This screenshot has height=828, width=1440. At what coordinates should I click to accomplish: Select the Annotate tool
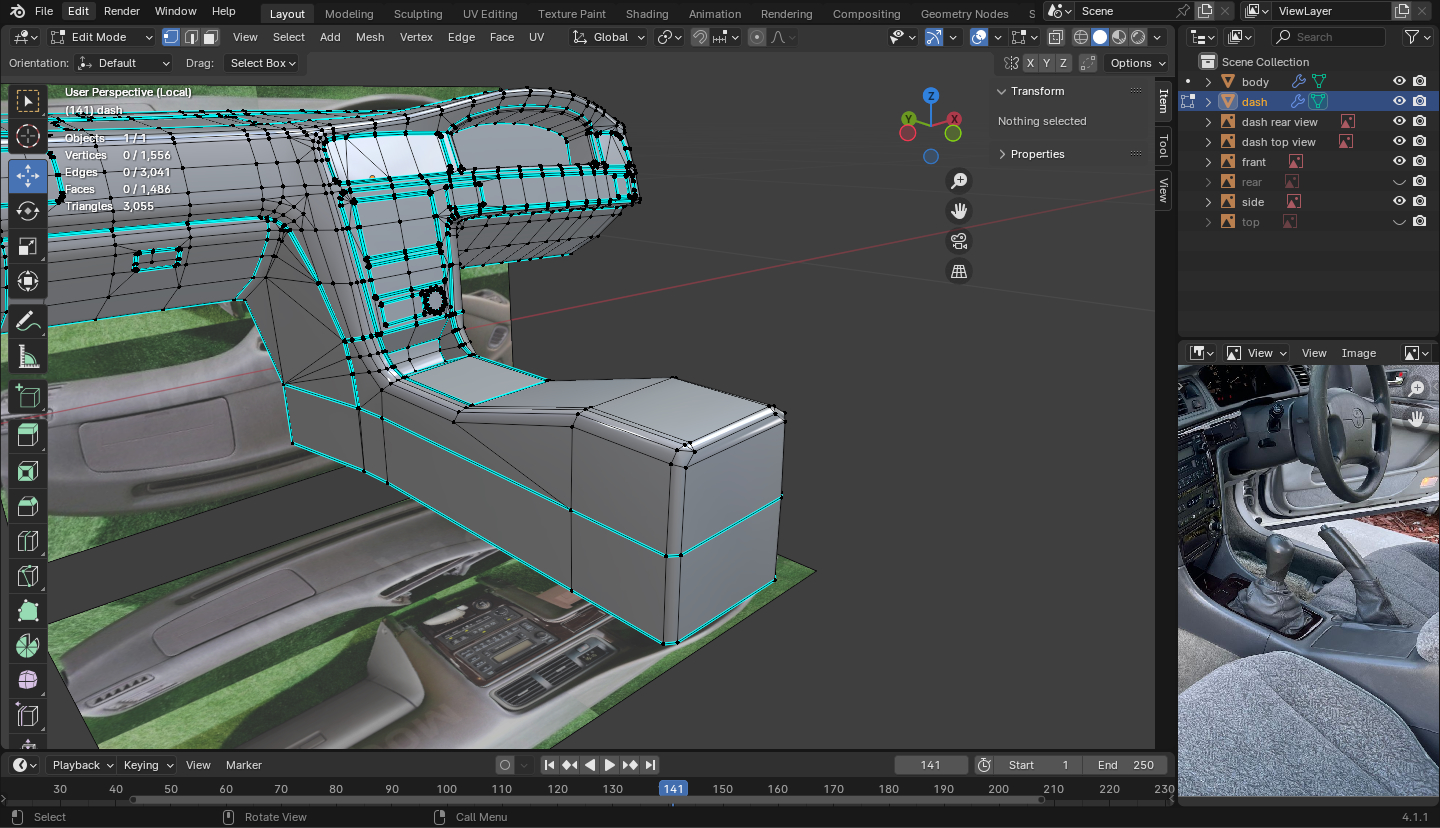pos(28,322)
